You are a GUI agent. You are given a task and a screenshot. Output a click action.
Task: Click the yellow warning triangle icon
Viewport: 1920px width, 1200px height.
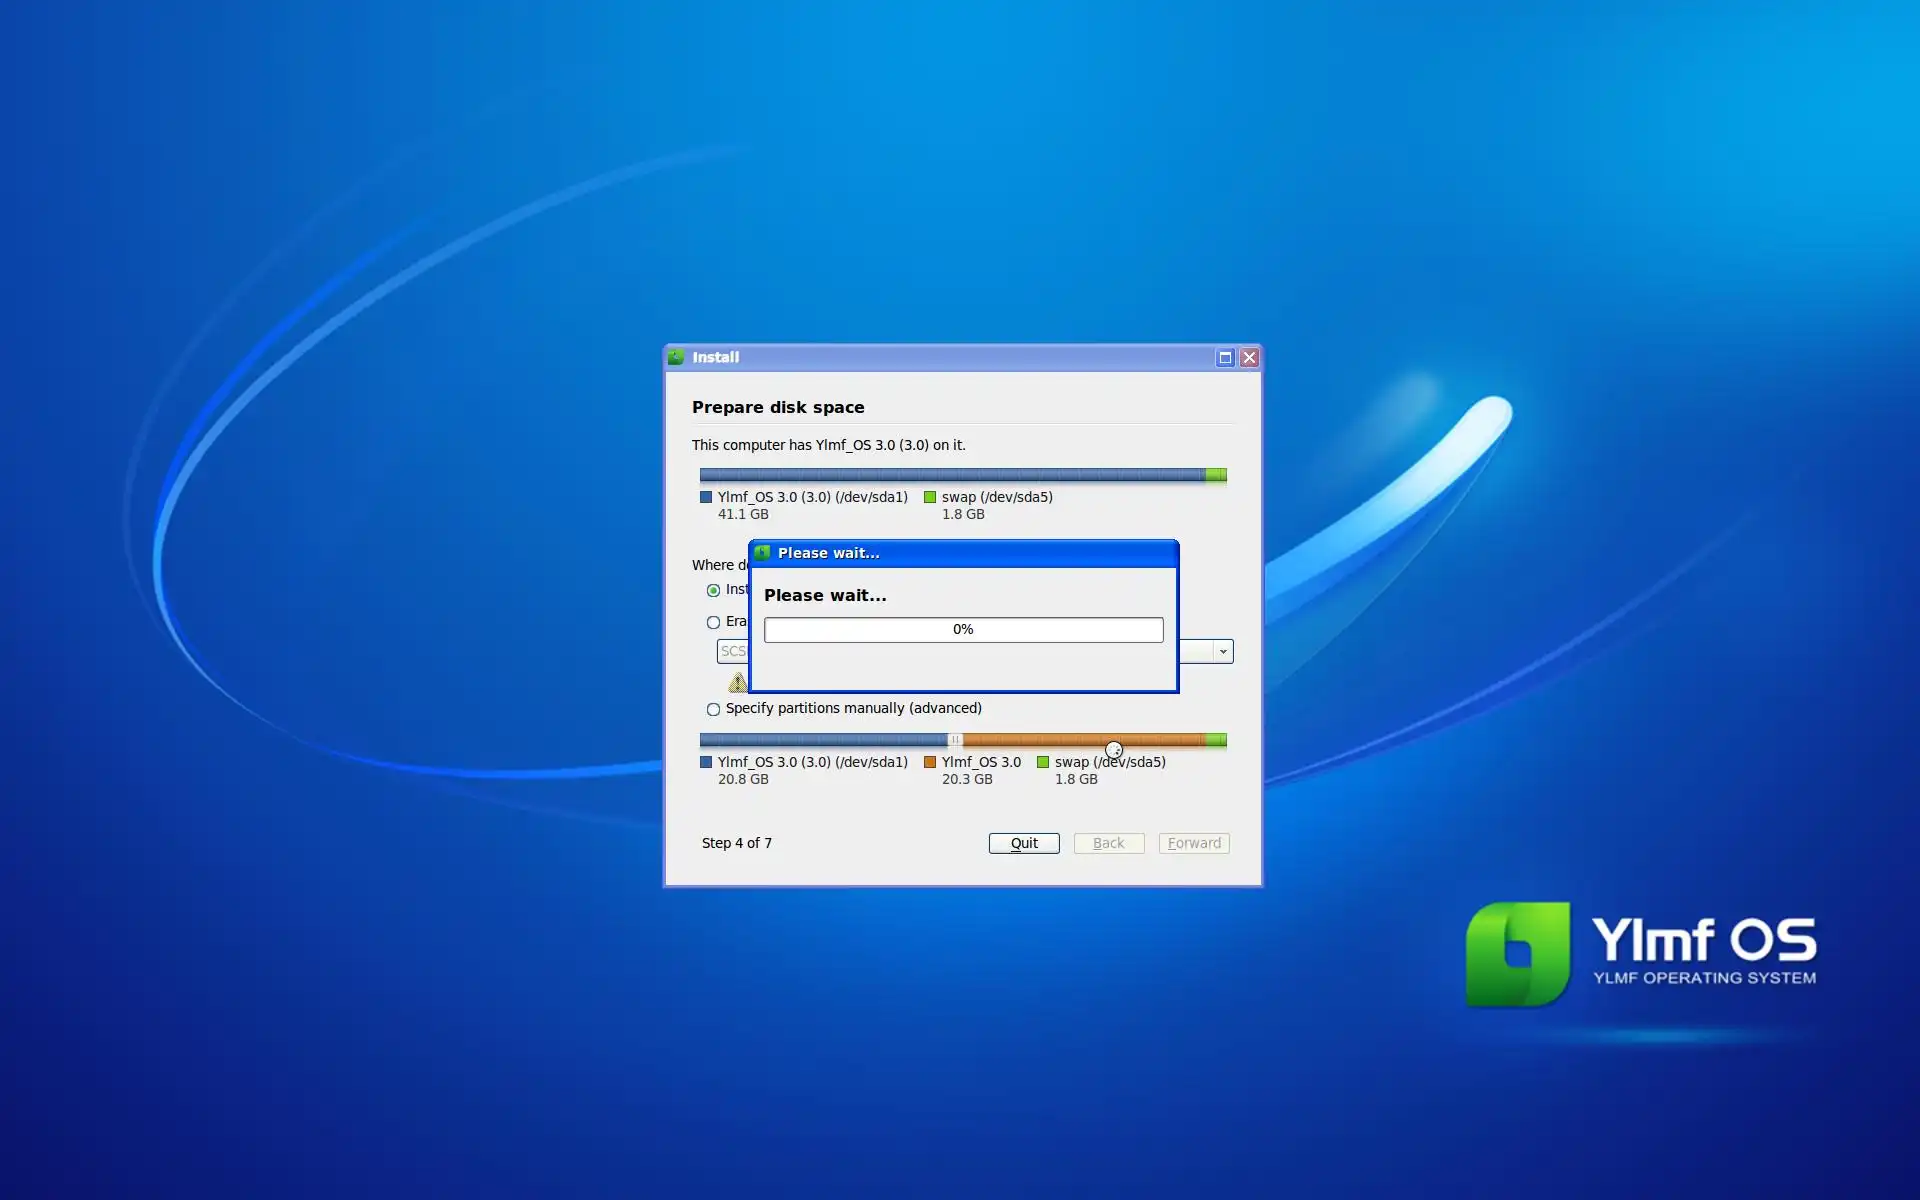pyautogui.click(x=738, y=683)
